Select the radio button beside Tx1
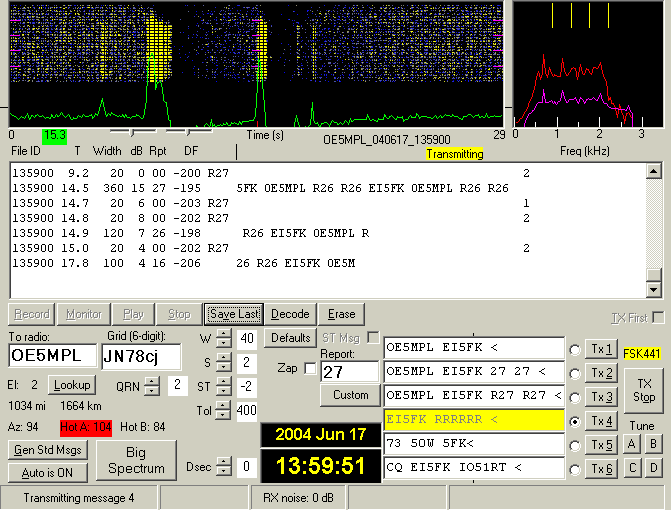 coord(575,350)
